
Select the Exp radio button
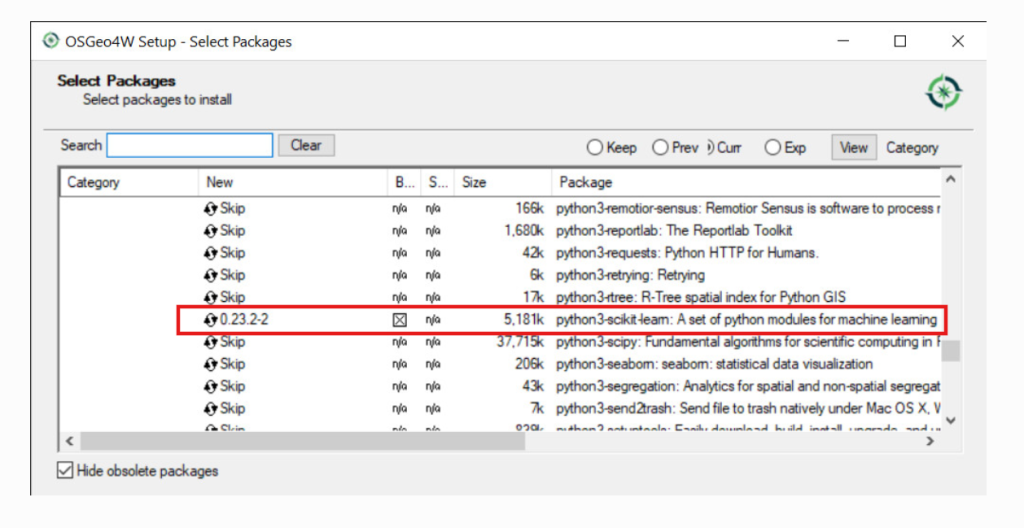click(x=772, y=148)
